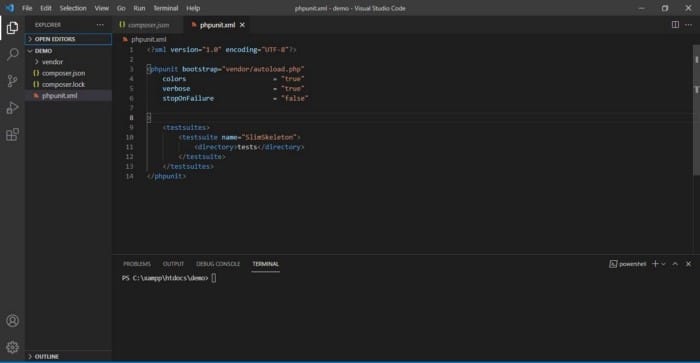Click the VS Code logo icon
Viewport: 700px width, 363px height.
pos(9,8)
